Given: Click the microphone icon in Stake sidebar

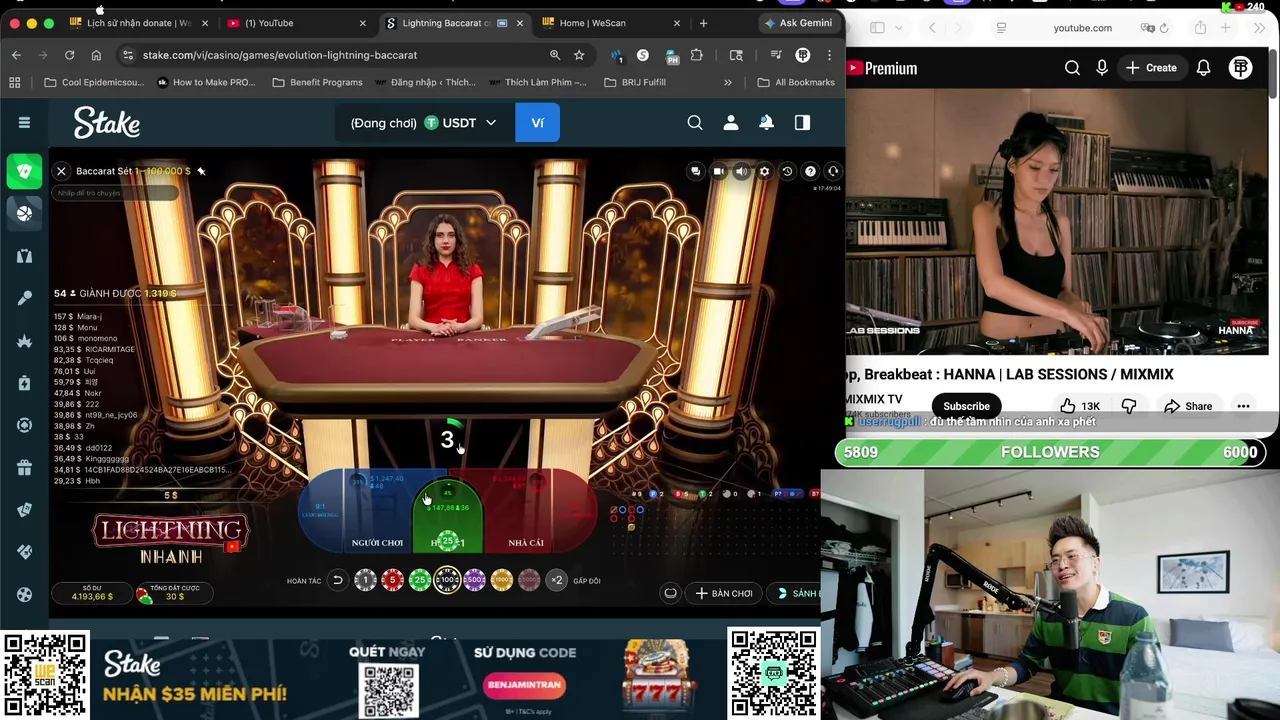Looking at the screenshot, I should (24, 298).
